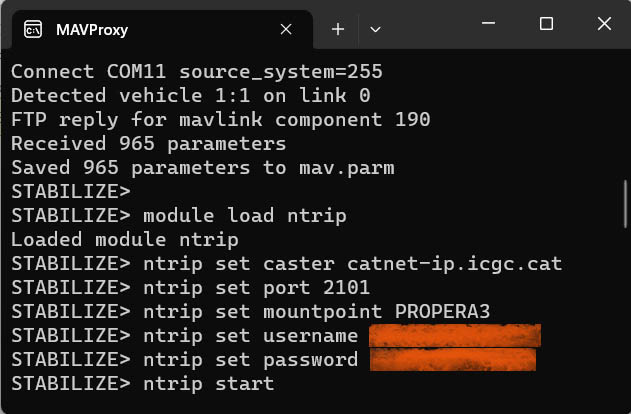The height and width of the screenshot is (414, 631).
Task: Click the caster address catnet-ip.icgc.cat
Action: click(x=454, y=264)
